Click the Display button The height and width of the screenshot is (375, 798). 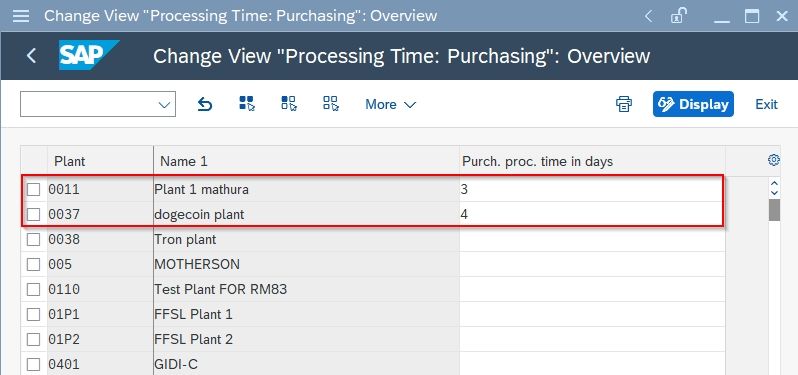click(x=693, y=104)
